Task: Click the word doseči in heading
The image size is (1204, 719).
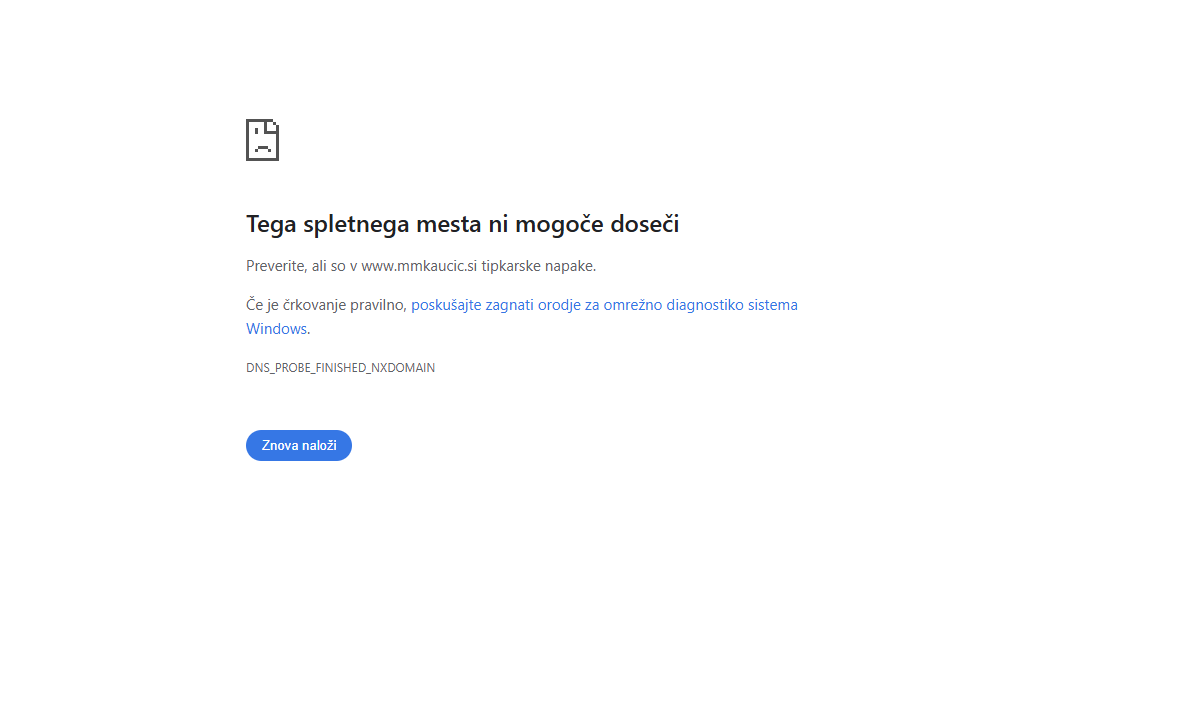Action: [647, 224]
